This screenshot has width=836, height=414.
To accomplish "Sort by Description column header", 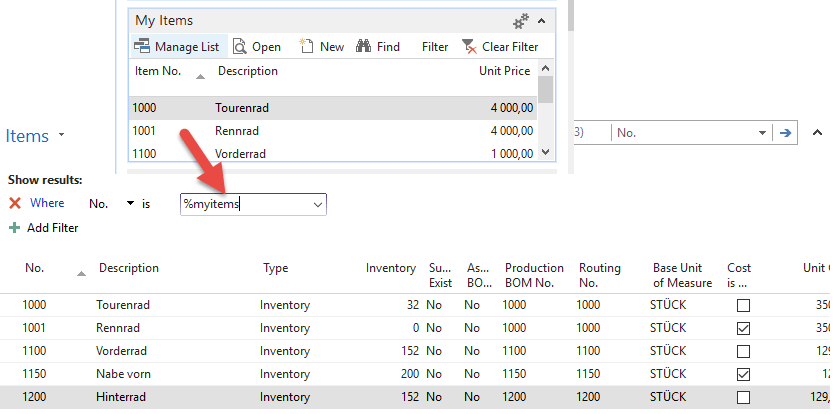I will click(x=128, y=268).
